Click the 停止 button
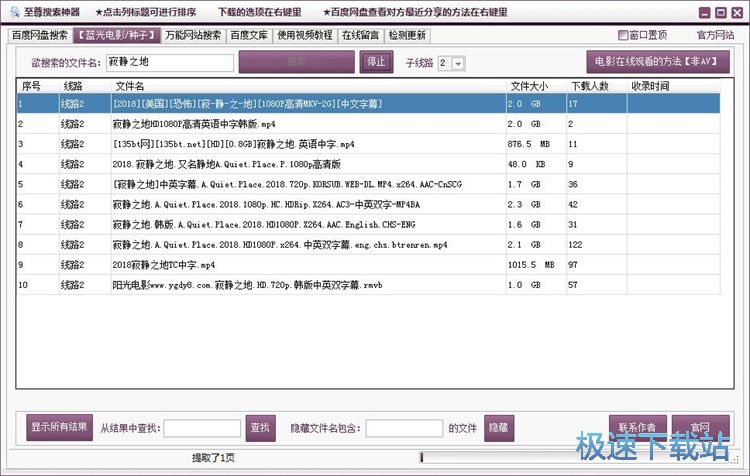The width and height of the screenshot is (750, 476). 376,62
